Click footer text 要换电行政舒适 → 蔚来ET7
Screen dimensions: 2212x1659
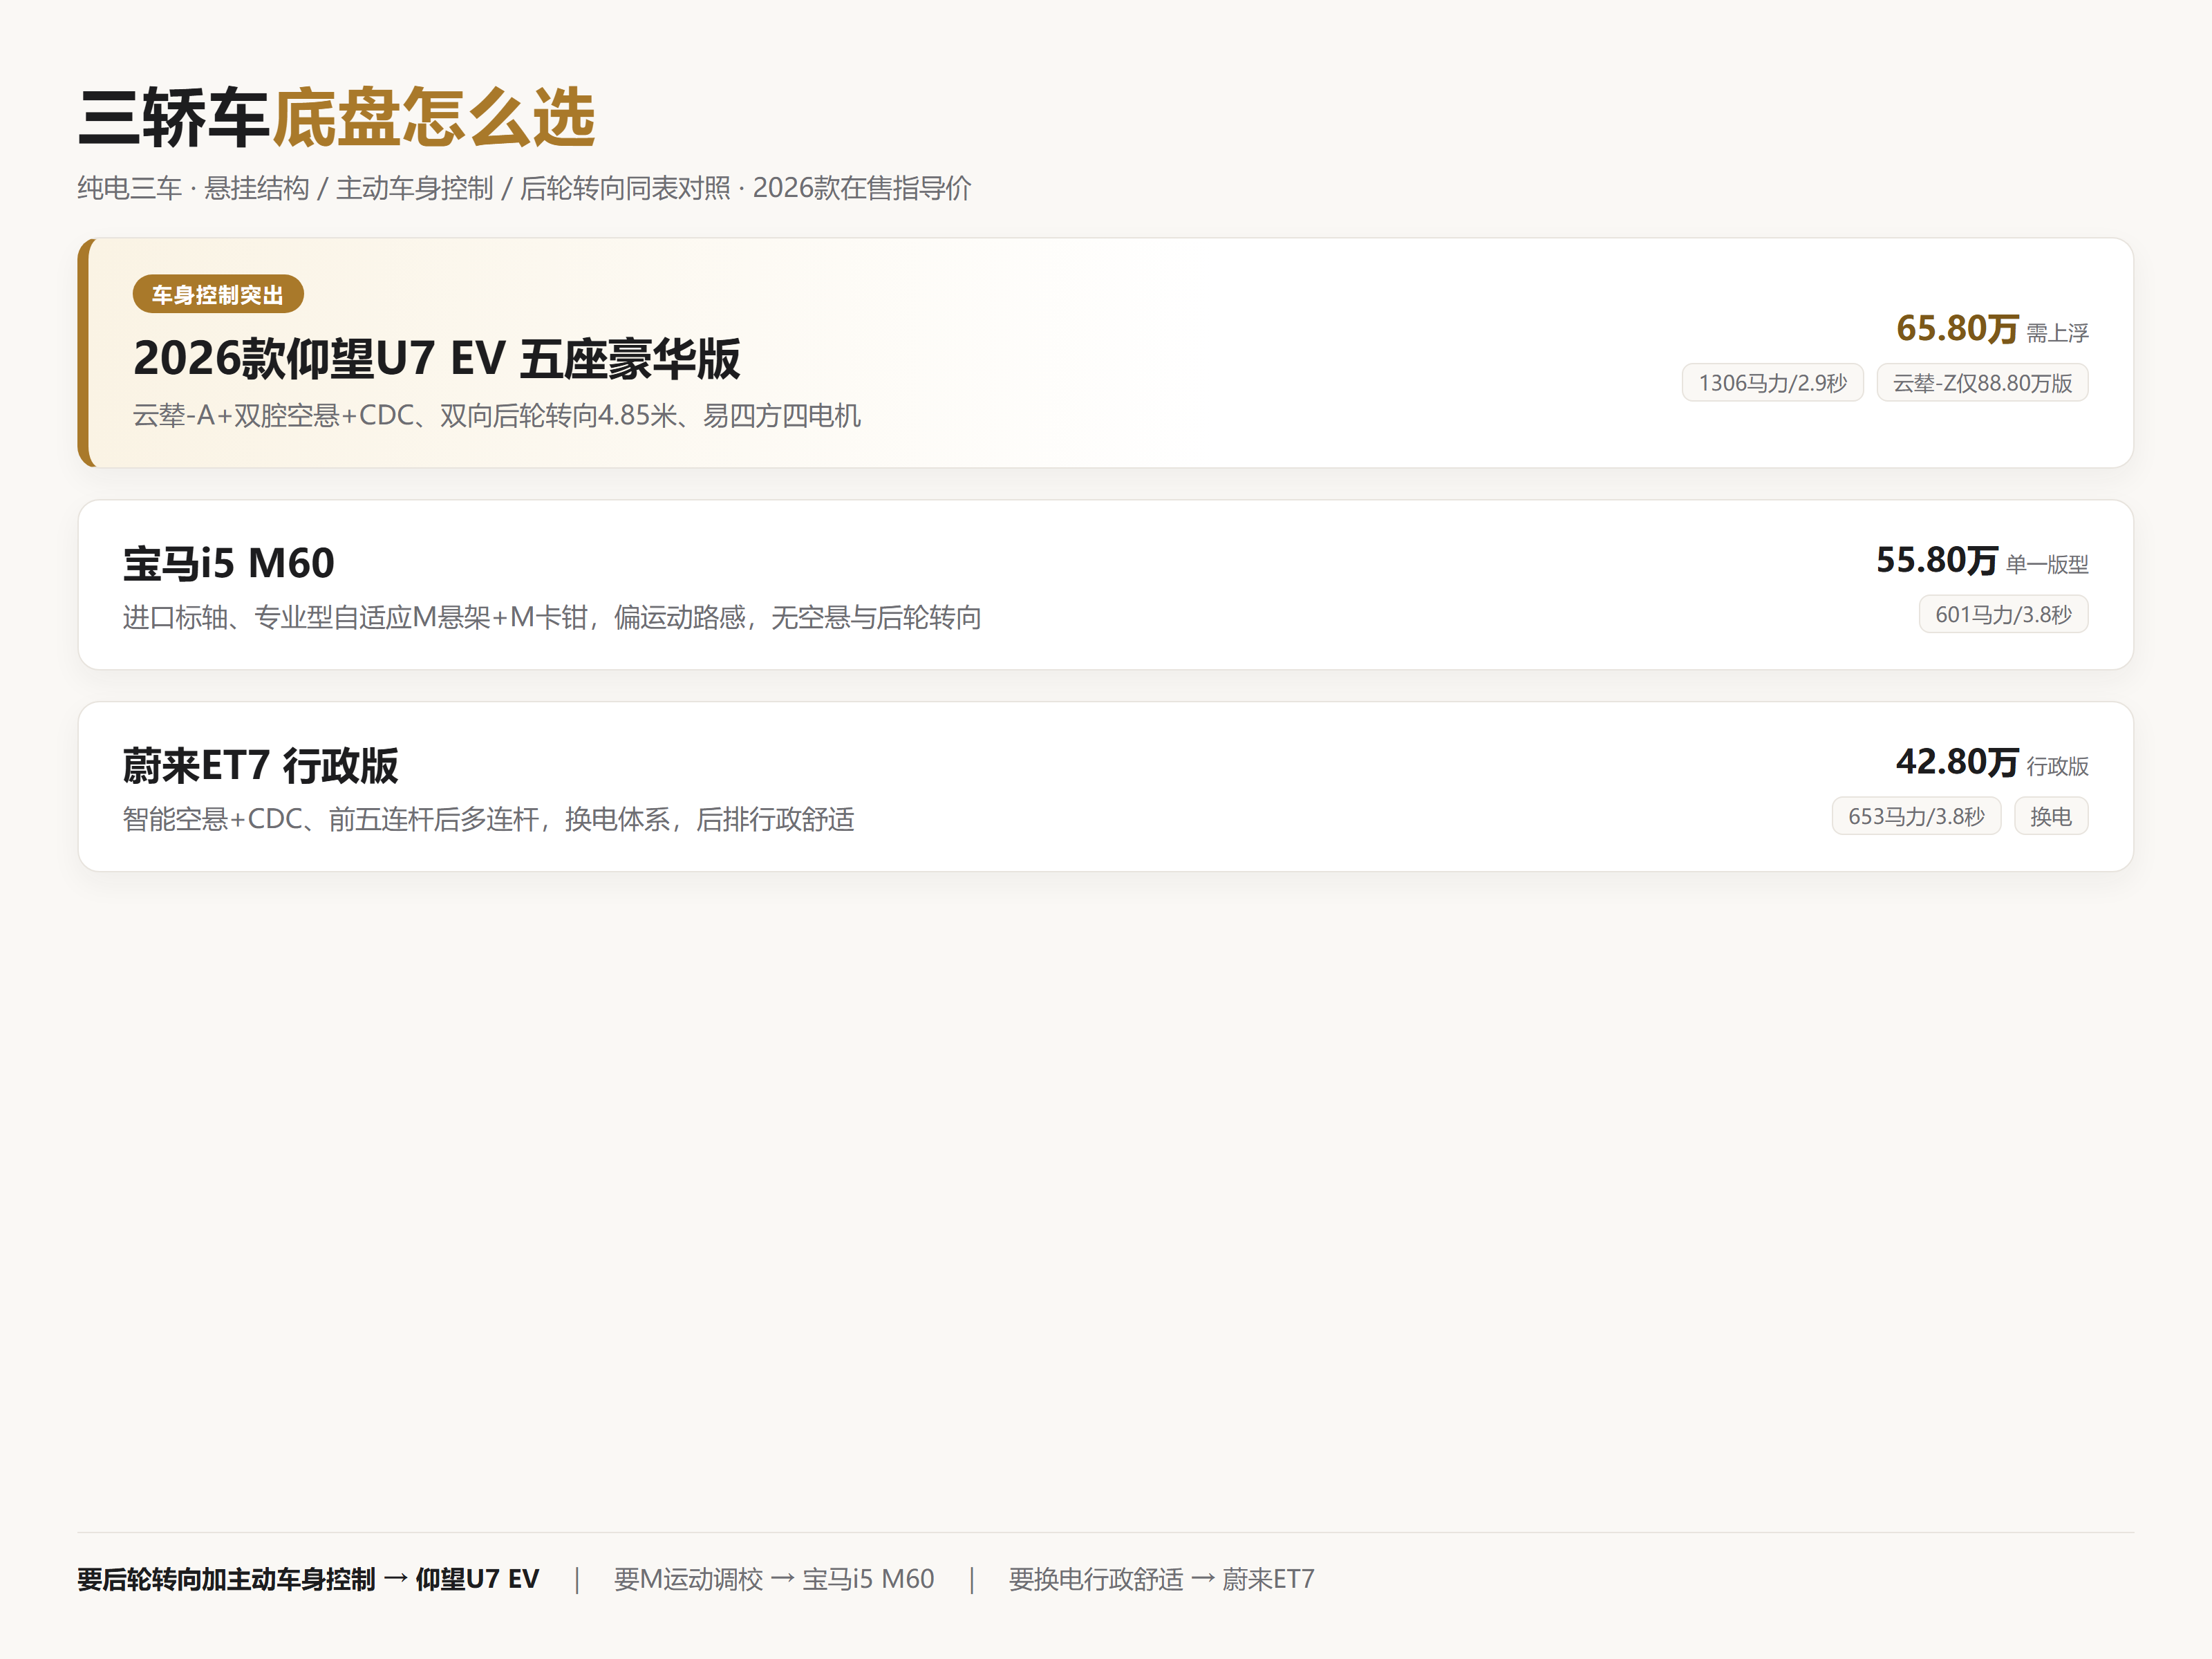click(x=1161, y=1579)
